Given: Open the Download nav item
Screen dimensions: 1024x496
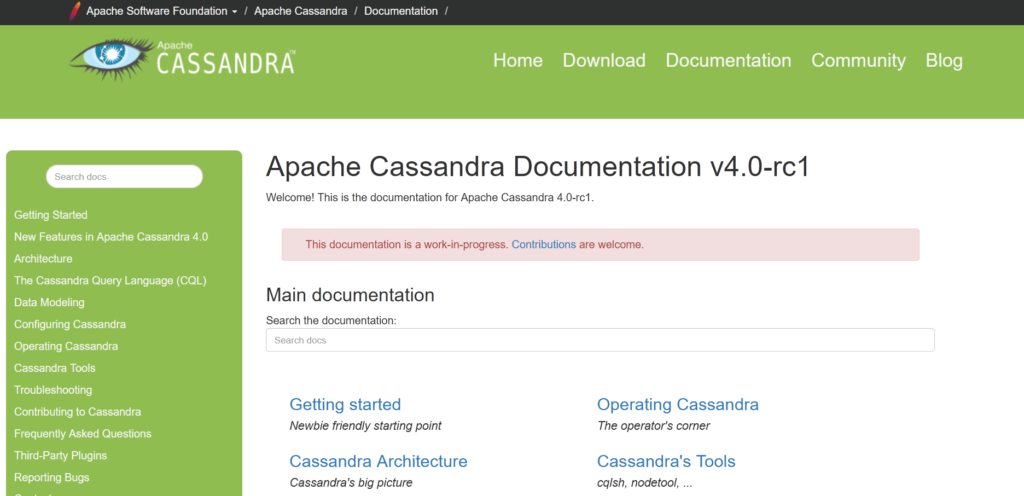Looking at the screenshot, I should (x=604, y=61).
